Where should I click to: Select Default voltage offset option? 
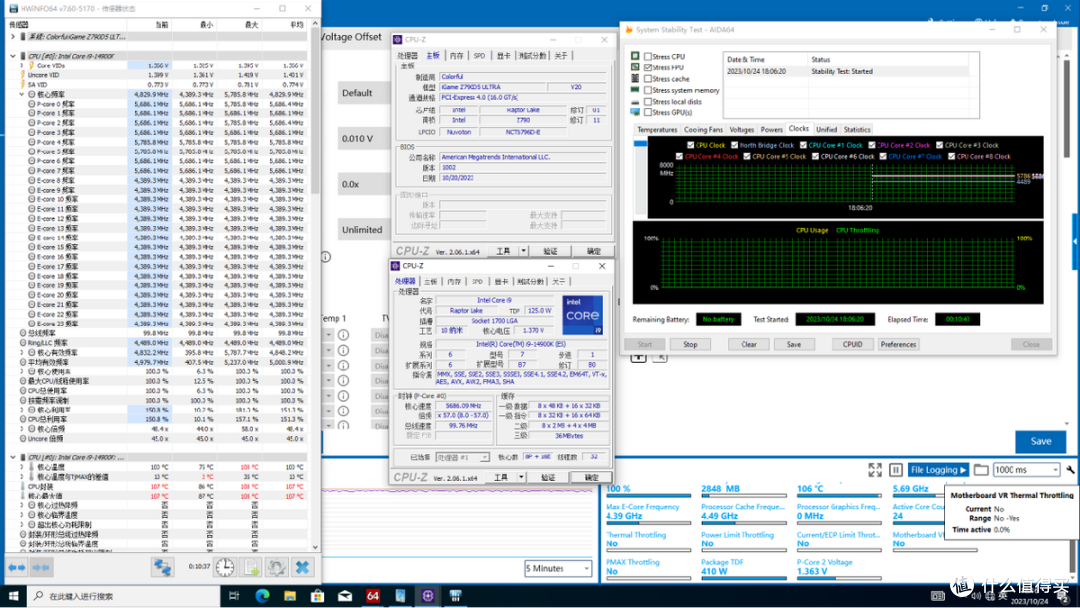[364, 93]
